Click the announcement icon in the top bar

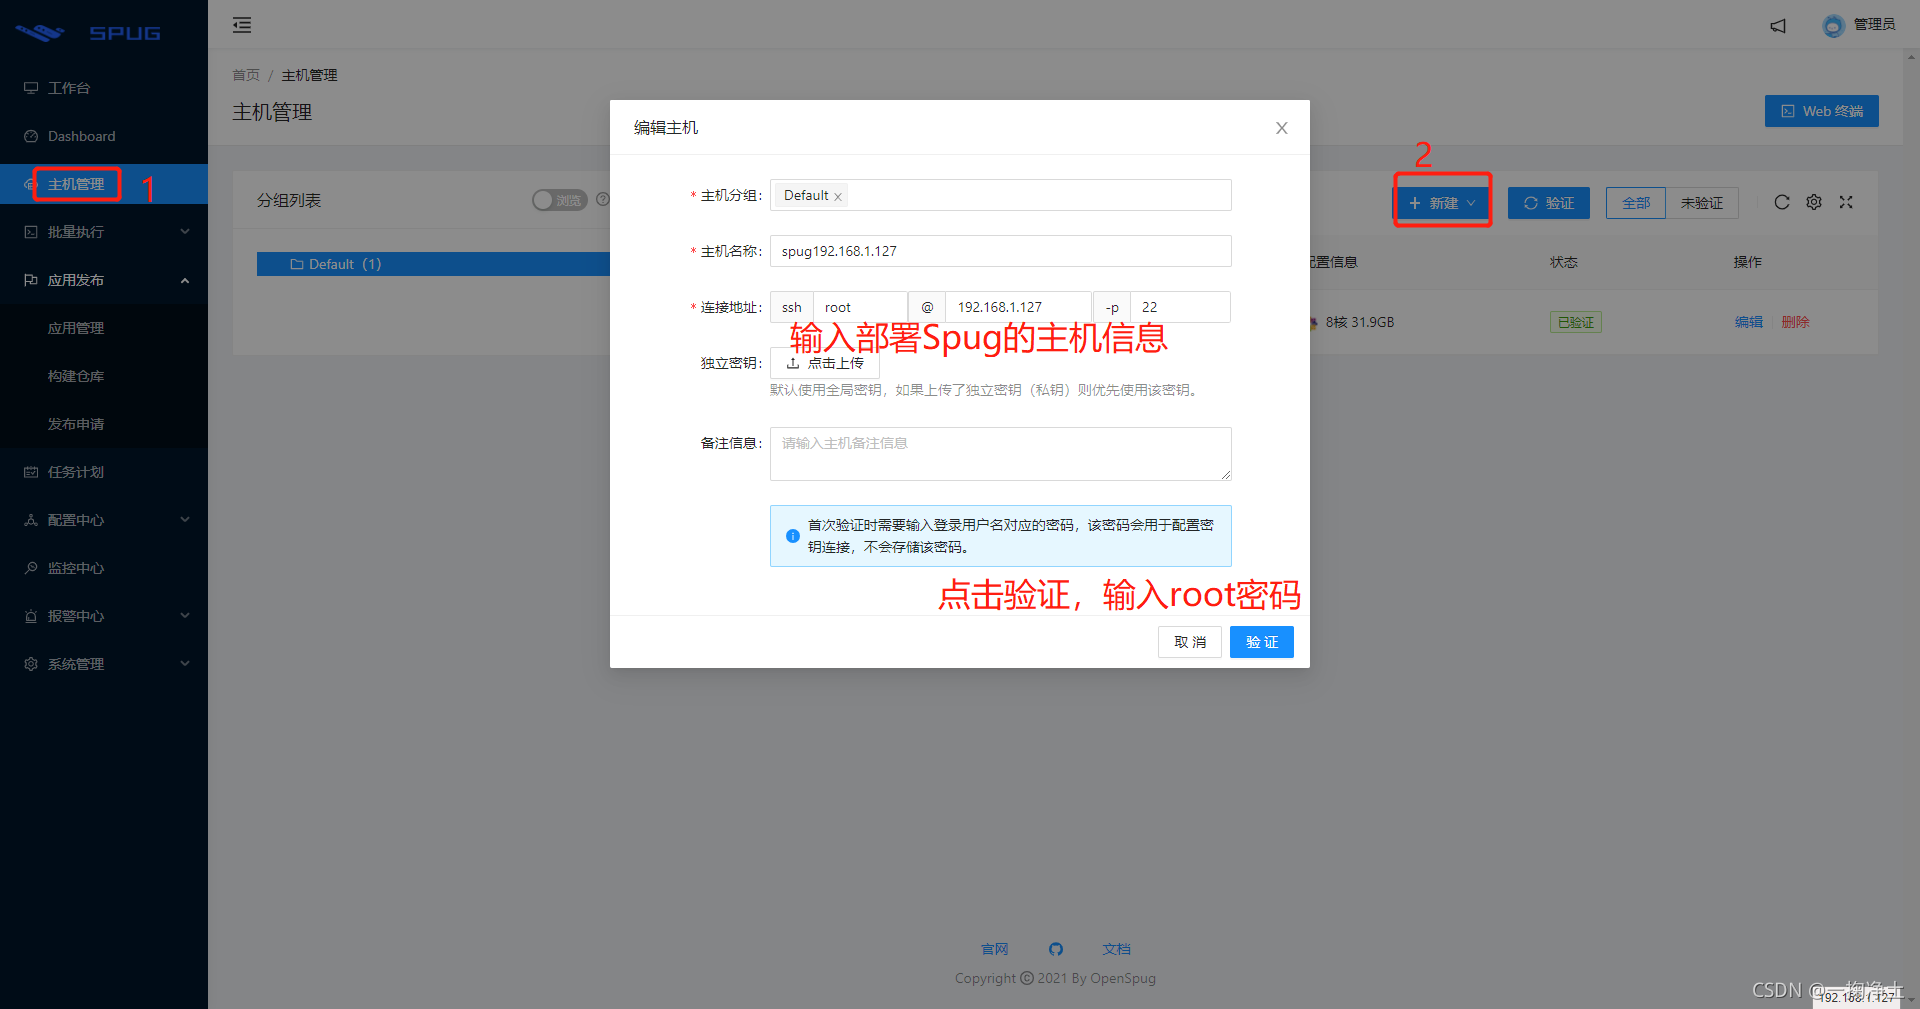[1778, 26]
